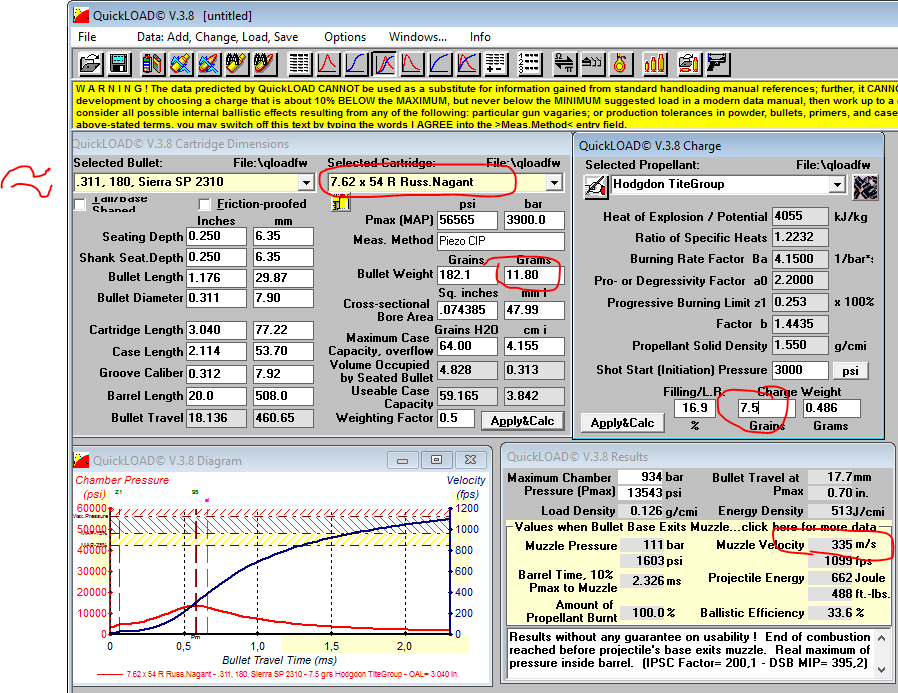Click Maximum Case Capacity grains field 64.00
Screen dimensions: 898x693
[x=467, y=346]
